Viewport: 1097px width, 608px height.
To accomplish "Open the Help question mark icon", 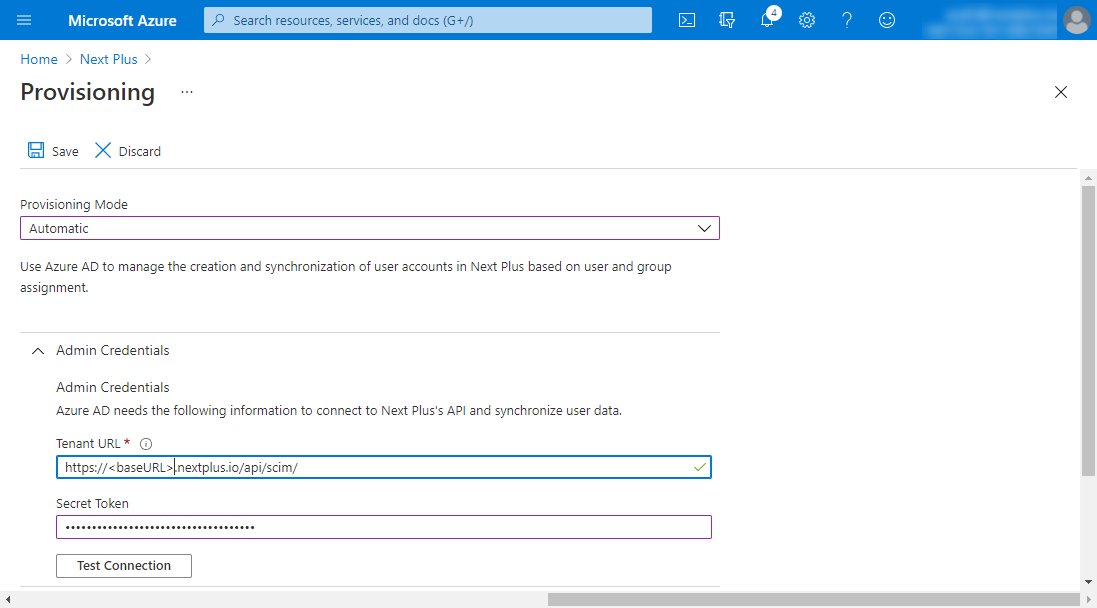I will click(x=847, y=20).
